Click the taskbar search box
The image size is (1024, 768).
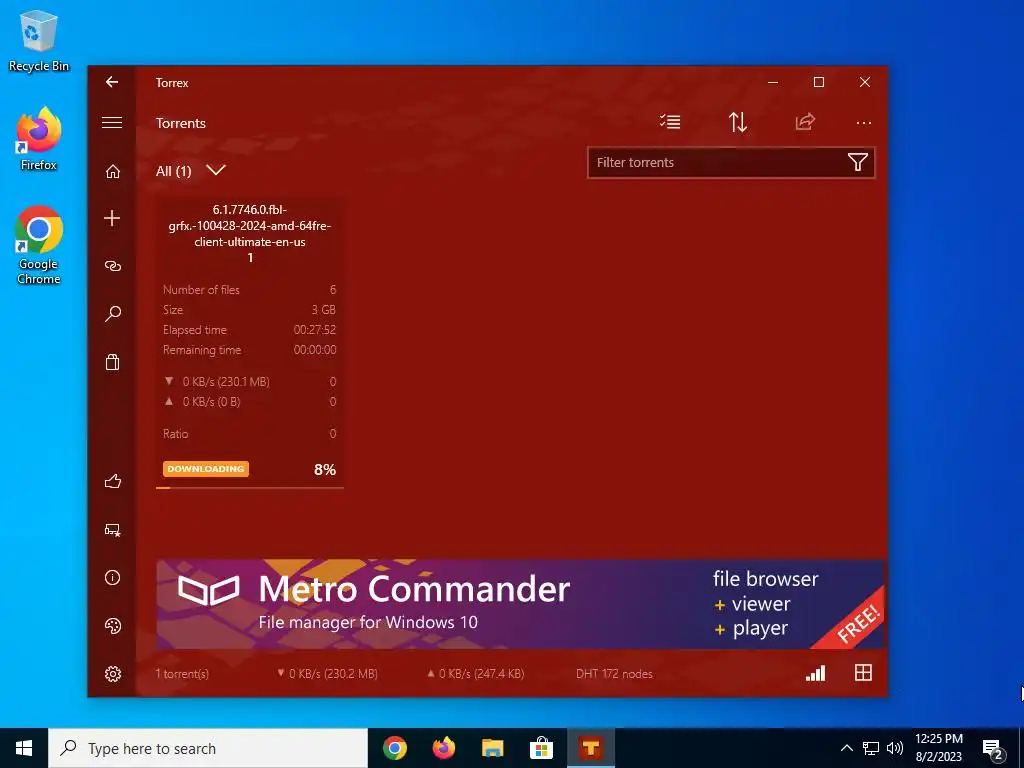[x=208, y=748]
